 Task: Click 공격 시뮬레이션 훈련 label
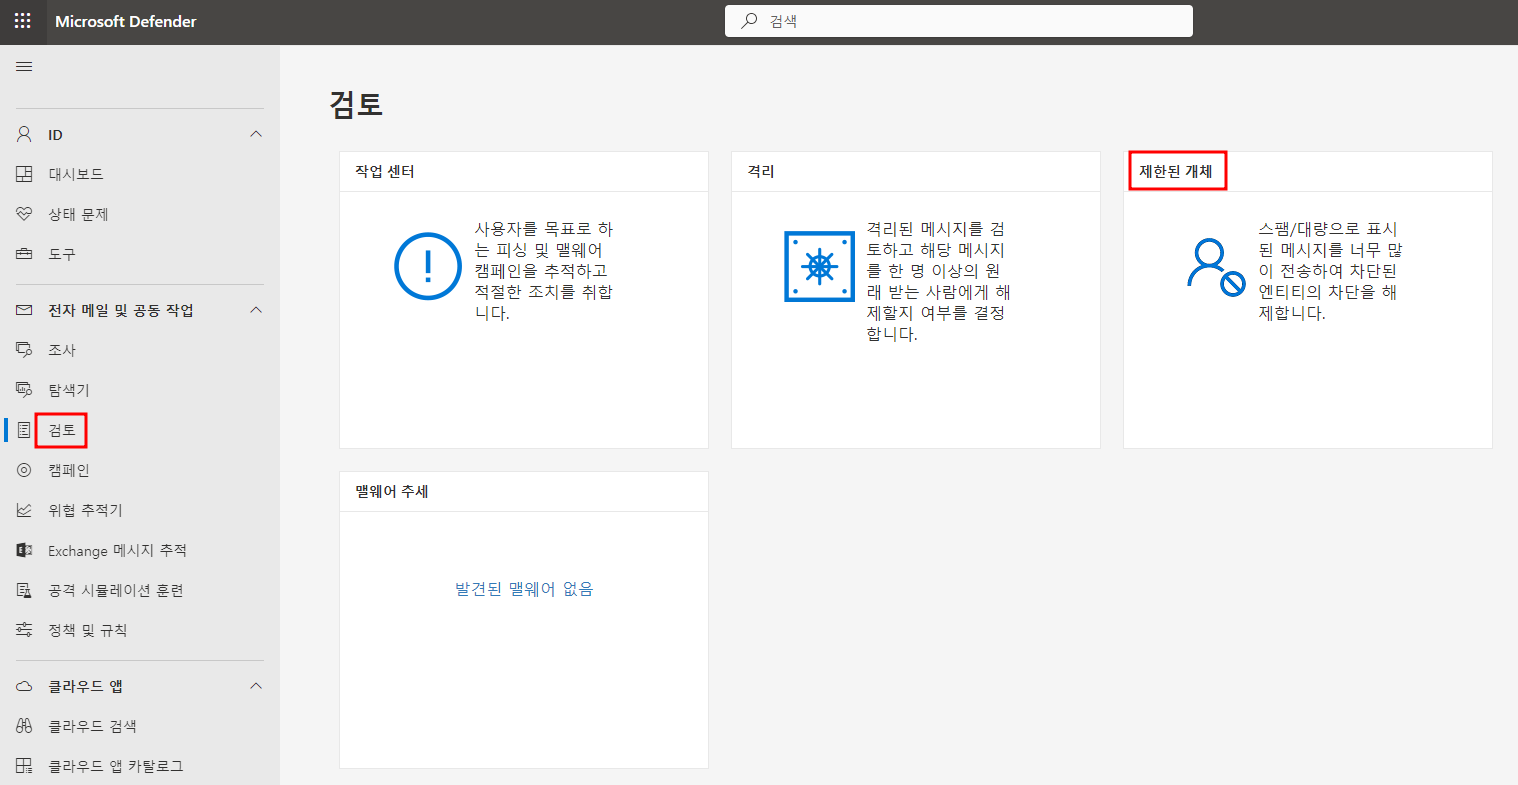click(x=116, y=590)
